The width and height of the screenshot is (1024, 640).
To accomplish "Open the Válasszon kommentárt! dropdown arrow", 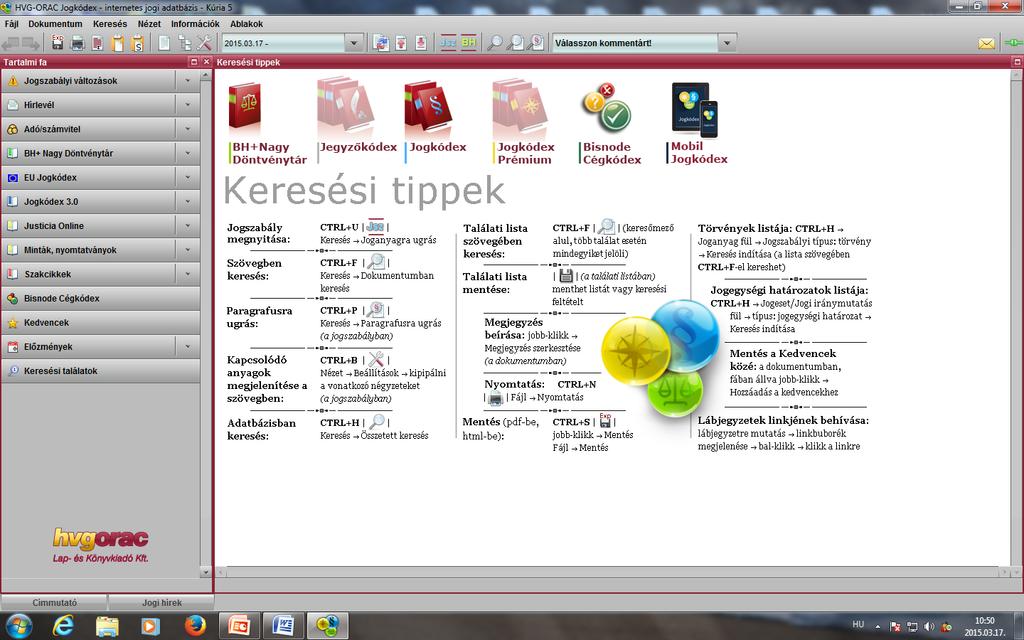I will point(727,43).
